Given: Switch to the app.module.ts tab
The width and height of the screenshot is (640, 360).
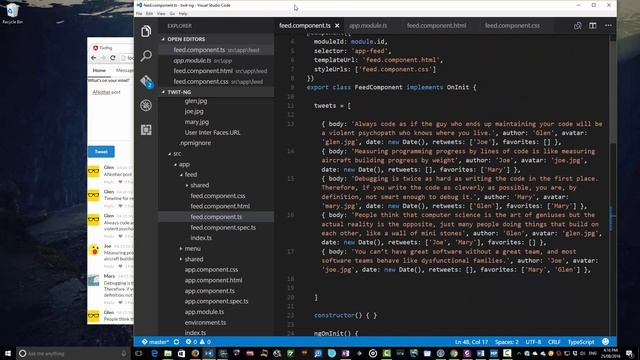Looking at the screenshot, I should [x=368, y=25].
